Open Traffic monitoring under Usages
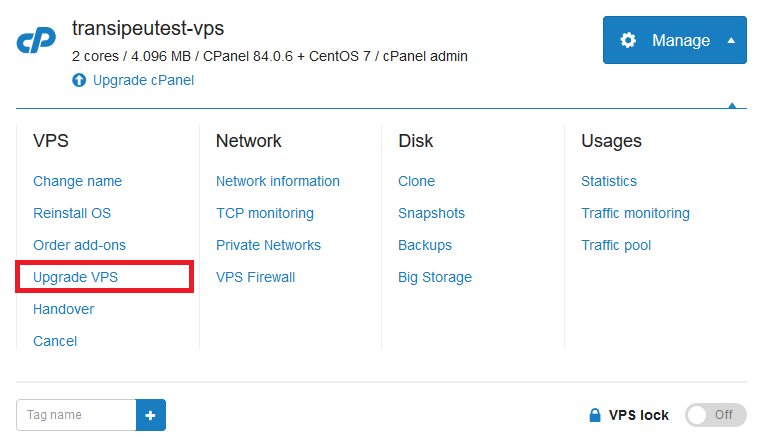 tap(635, 213)
